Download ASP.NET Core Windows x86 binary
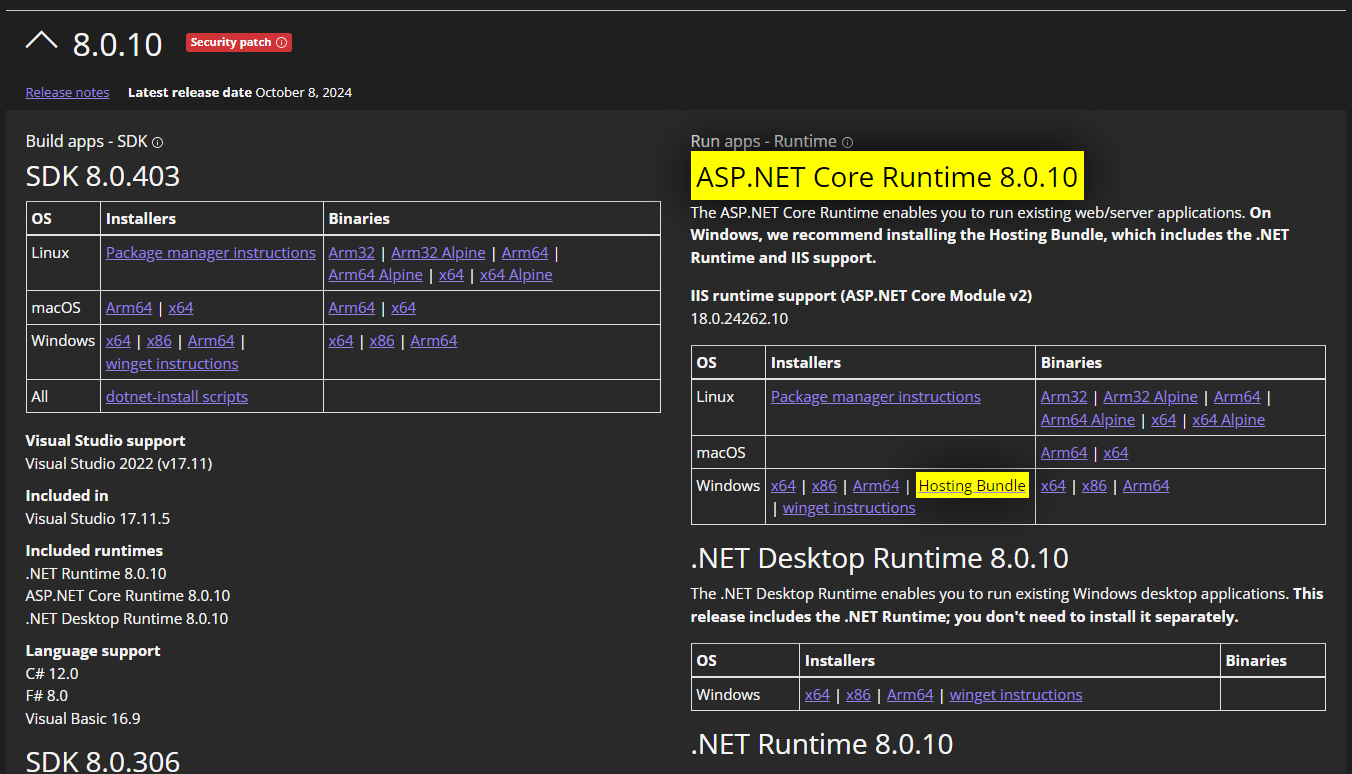 (x=1094, y=486)
